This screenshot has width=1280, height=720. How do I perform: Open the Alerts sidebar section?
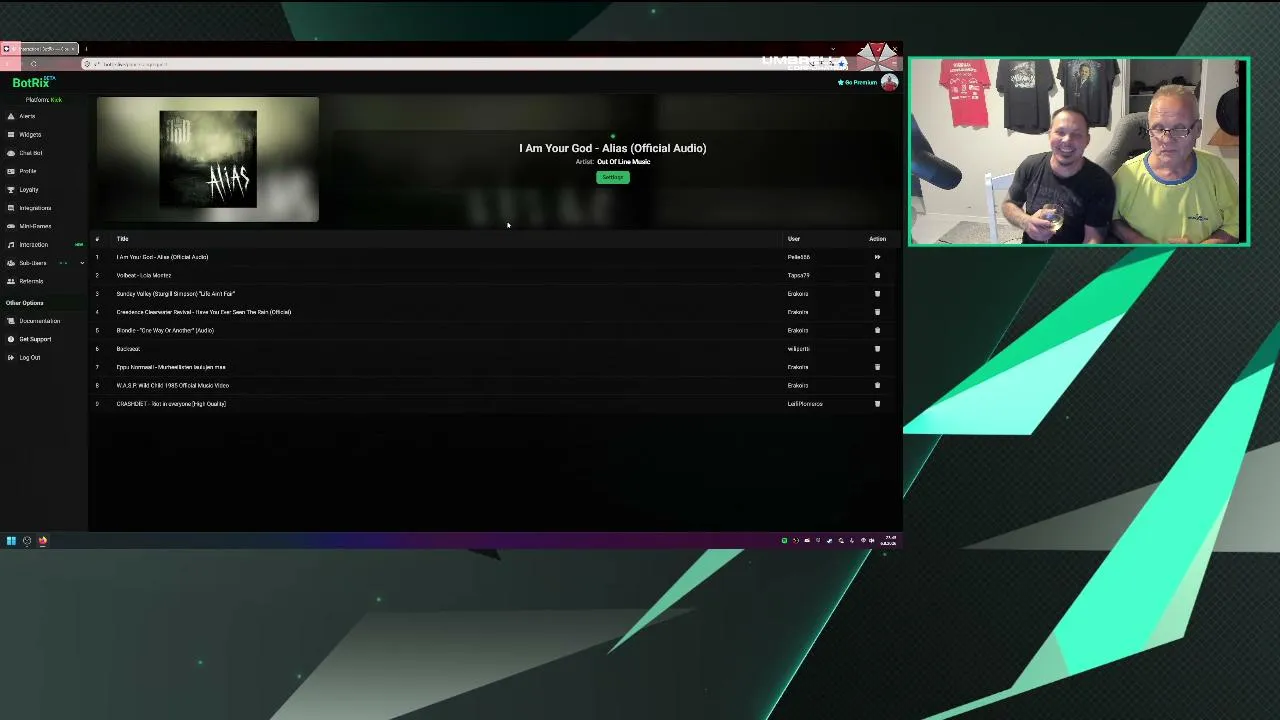point(27,116)
